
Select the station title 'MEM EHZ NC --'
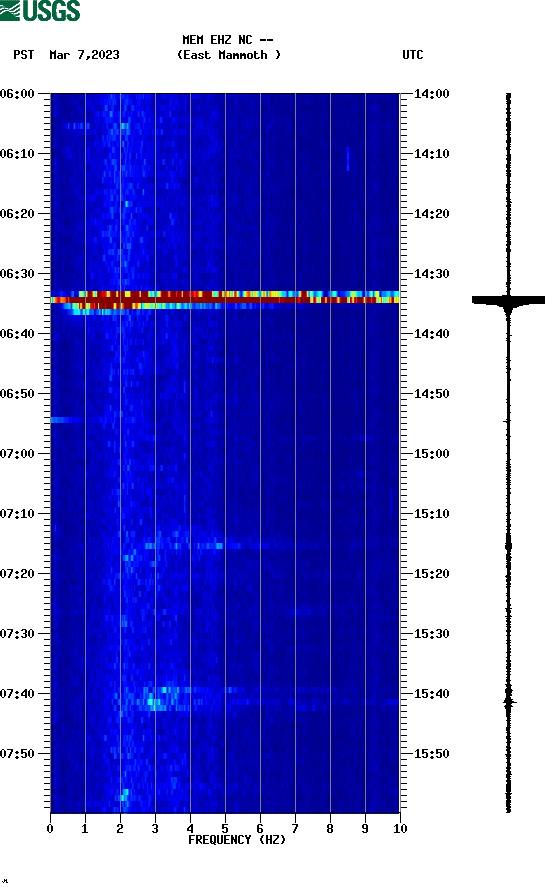coord(228,40)
